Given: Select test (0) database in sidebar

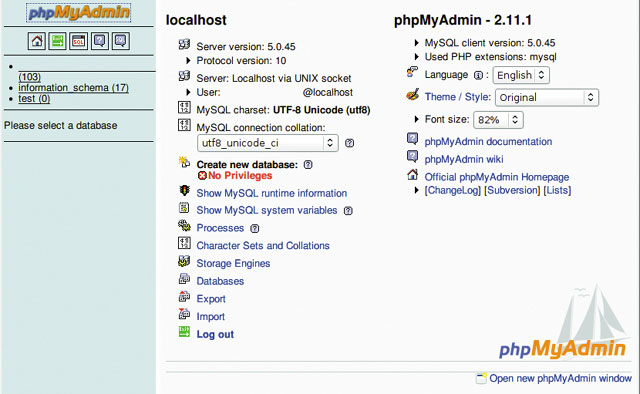Looking at the screenshot, I should [34, 99].
